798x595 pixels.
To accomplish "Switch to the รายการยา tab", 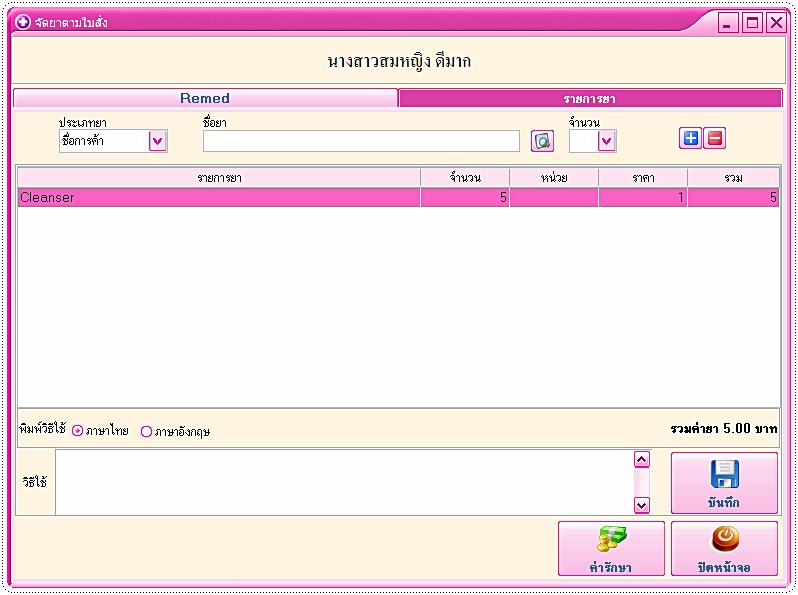I will [590, 99].
